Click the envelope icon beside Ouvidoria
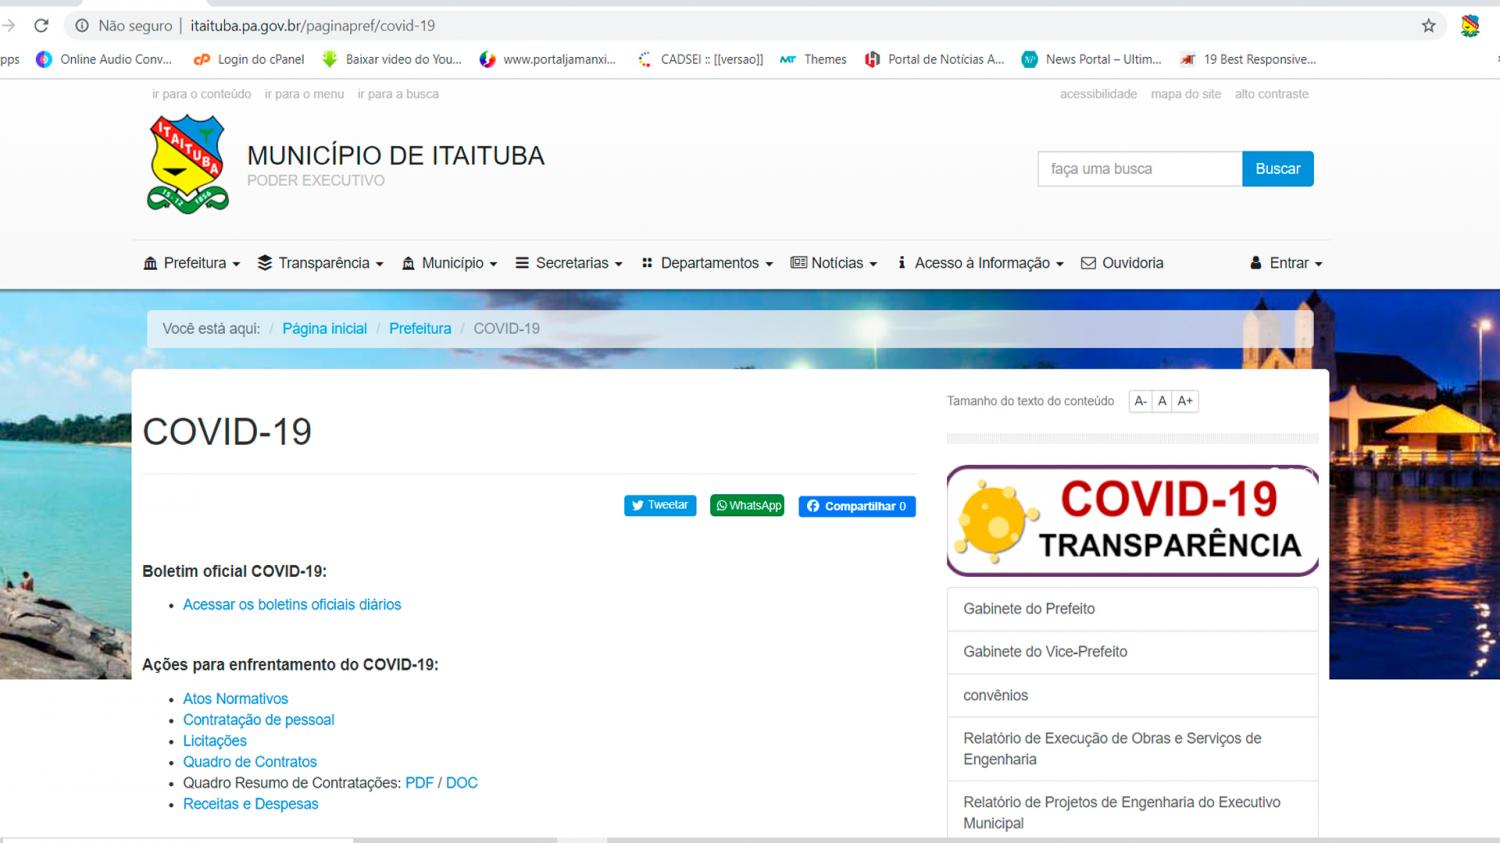 (1087, 263)
